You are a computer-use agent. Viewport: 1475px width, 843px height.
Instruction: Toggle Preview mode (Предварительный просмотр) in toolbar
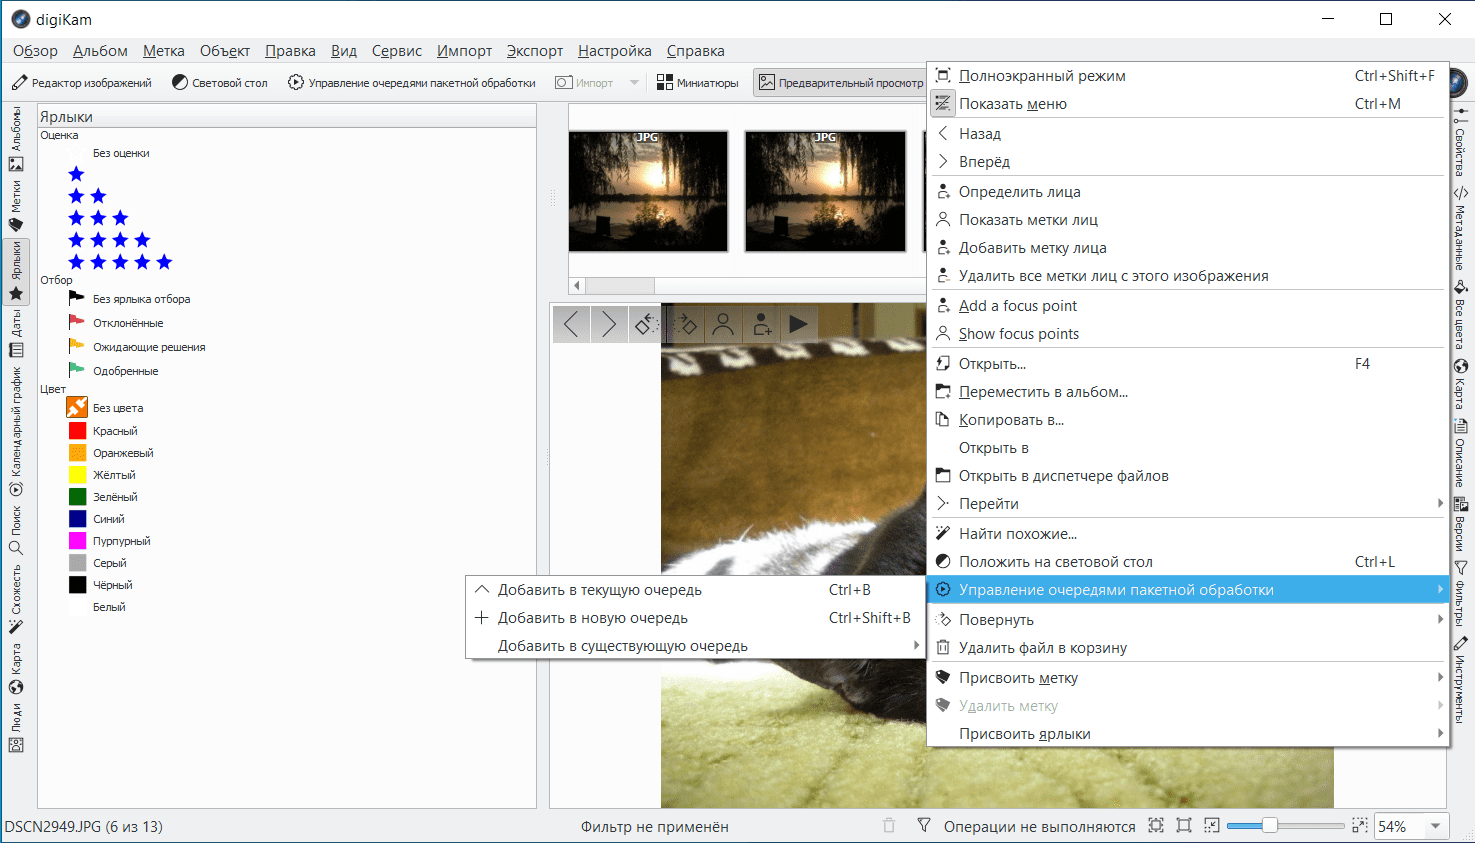840,83
